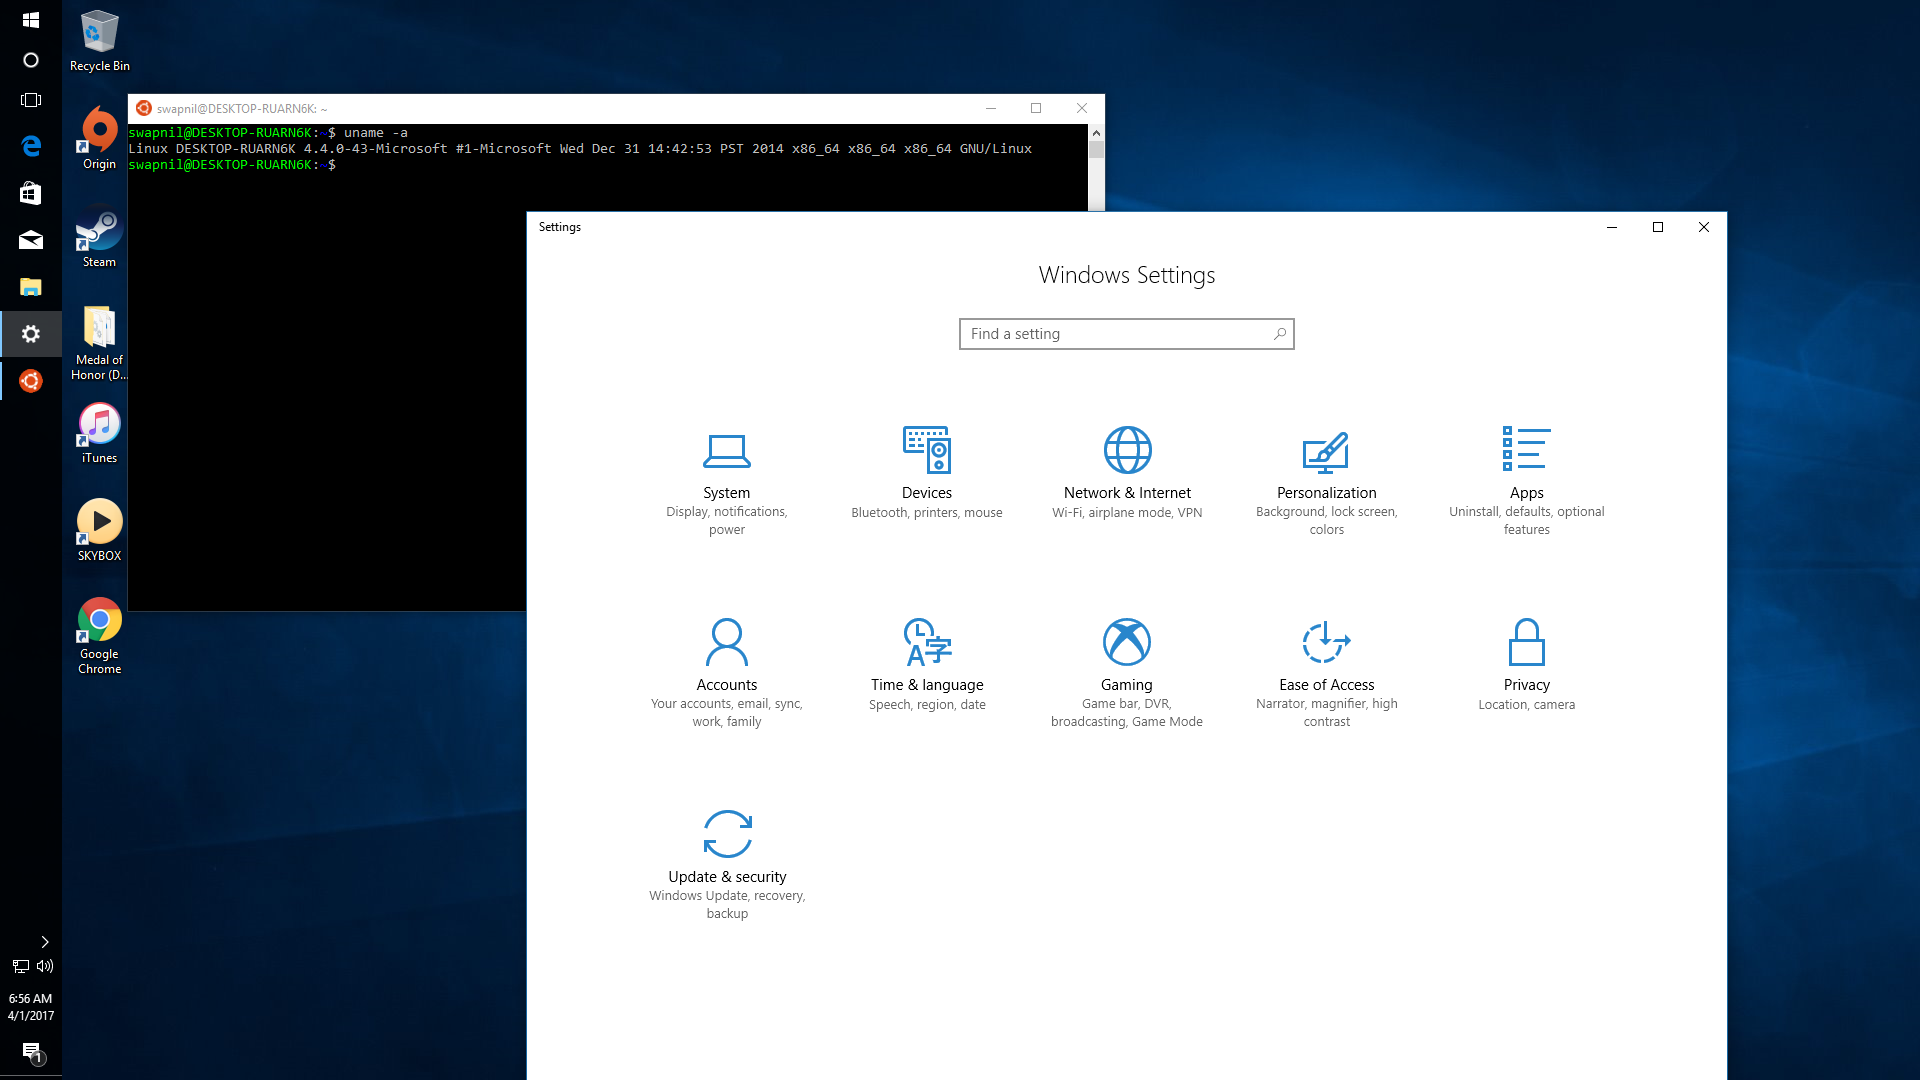The width and height of the screenshot is (1920, 1080).
Task: Open the Privacy lock icon
Action: (x=1526, y=642)
